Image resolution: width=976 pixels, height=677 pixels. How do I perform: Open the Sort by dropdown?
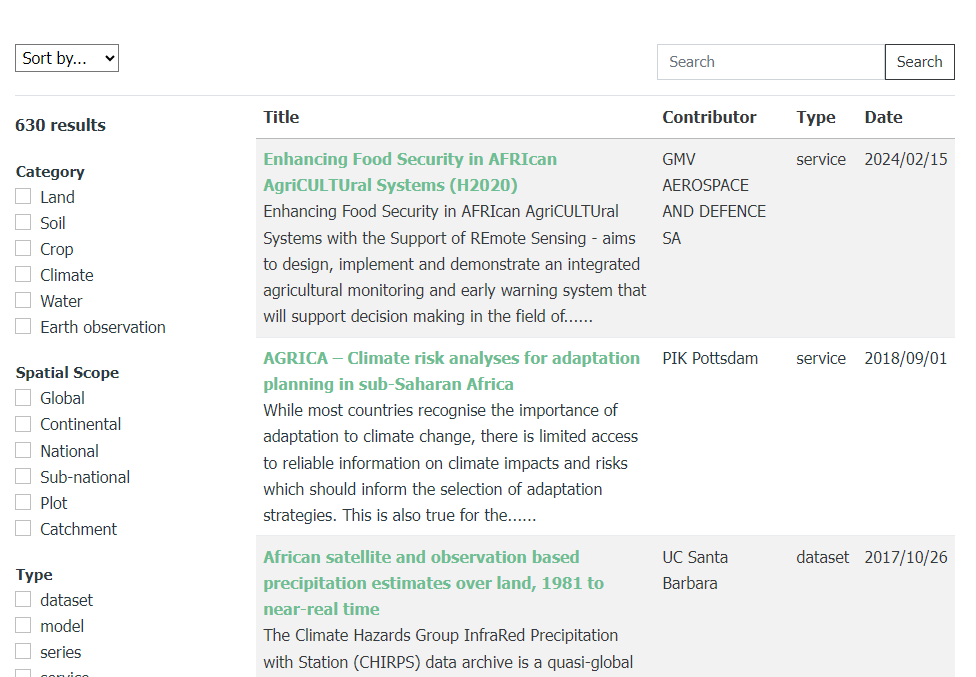coord(67,59)
